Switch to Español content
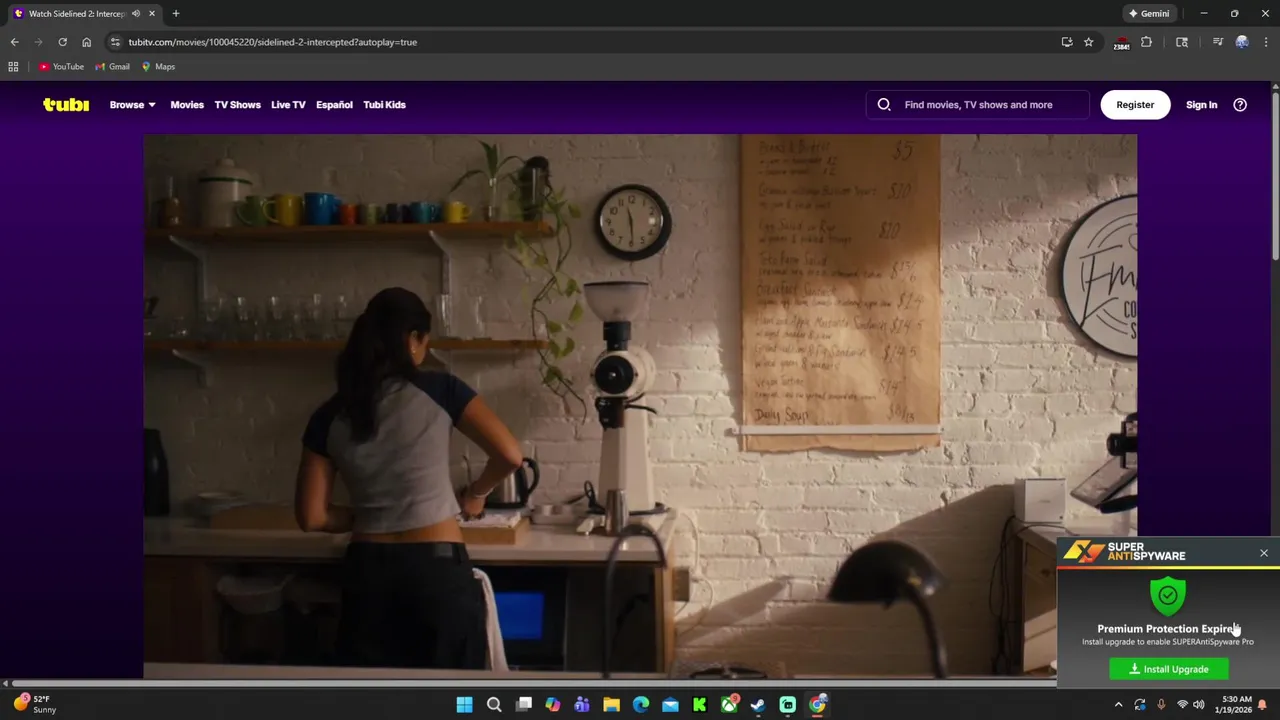The width and height of the screenshot is (1280, 720). point(334,104)
